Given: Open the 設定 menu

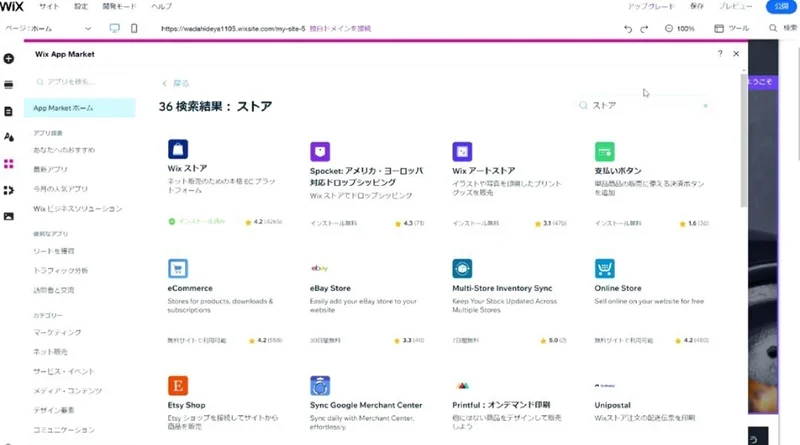Looking at the screenshot, I should (81, 6).
